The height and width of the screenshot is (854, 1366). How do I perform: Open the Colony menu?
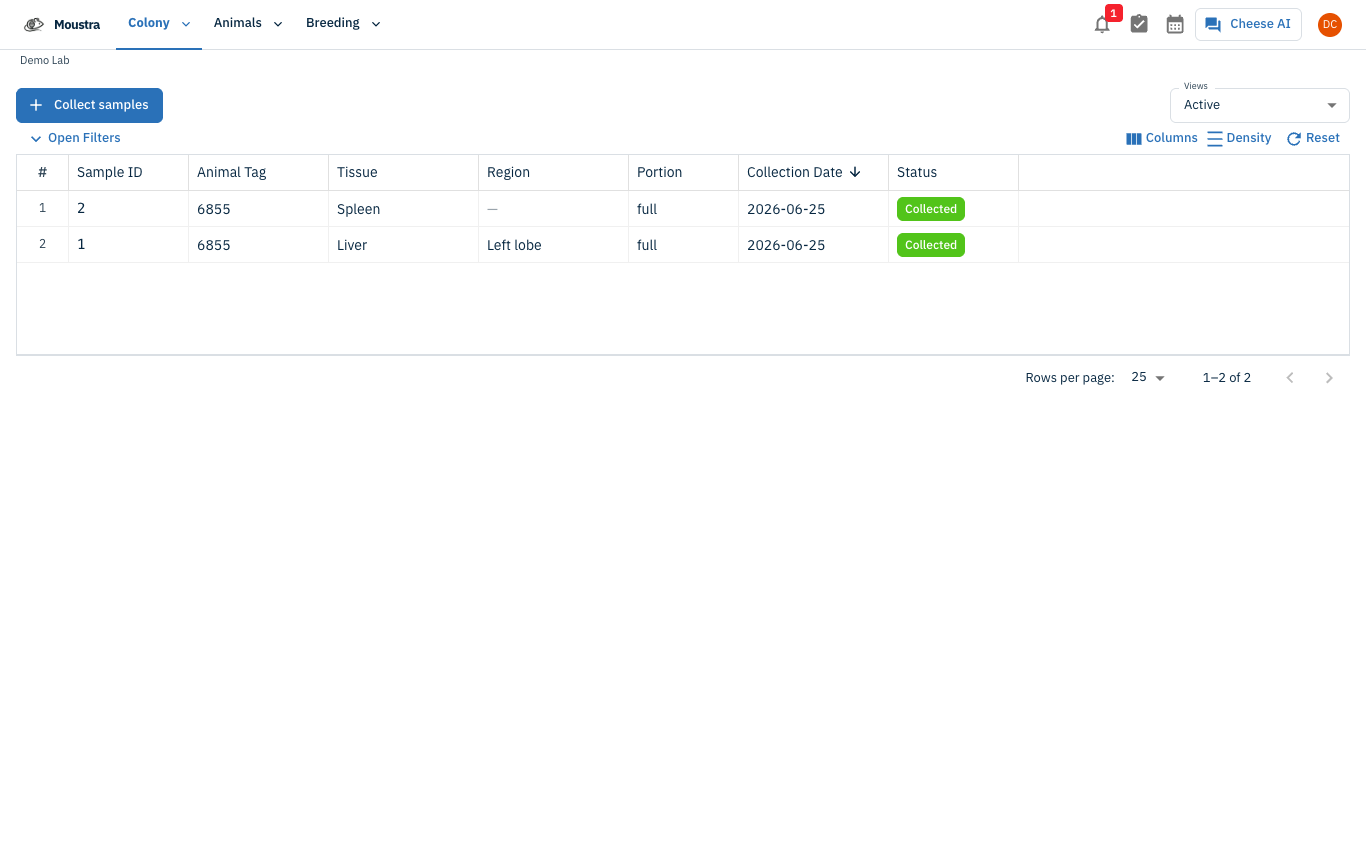(159, 24)
